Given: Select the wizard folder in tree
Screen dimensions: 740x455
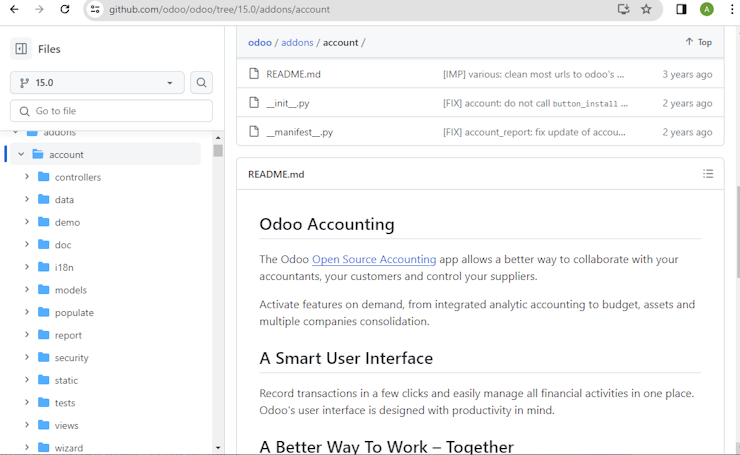Looking at the screenshot, I should point(68,448).
